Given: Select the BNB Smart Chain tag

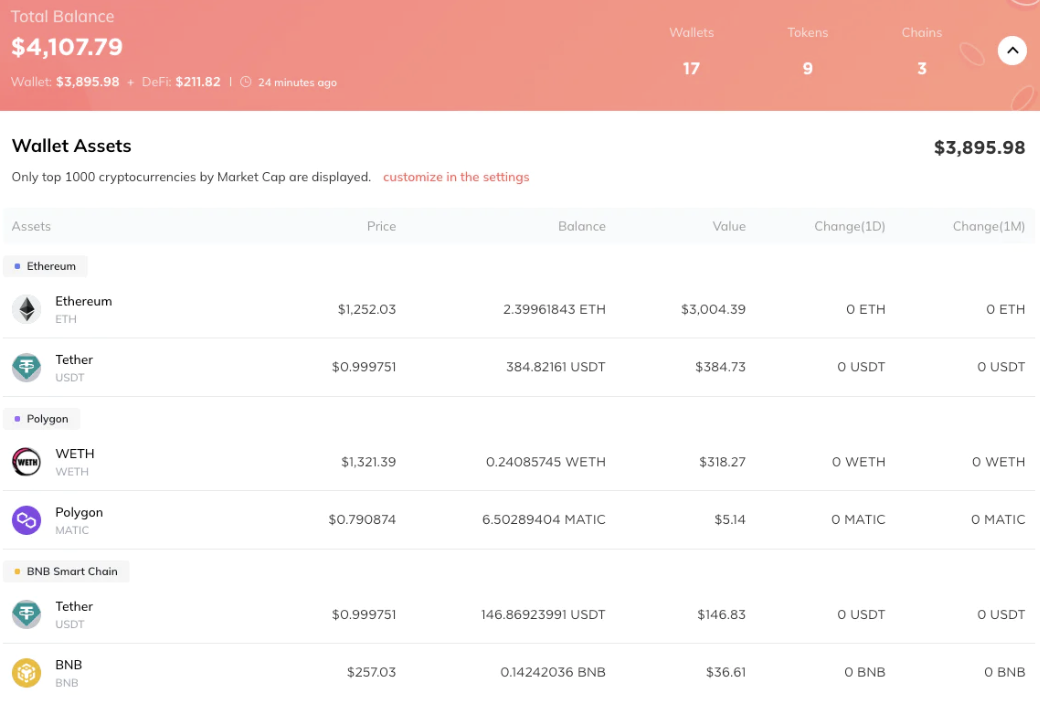Looking at the screenshot, I should pos(66,571).
